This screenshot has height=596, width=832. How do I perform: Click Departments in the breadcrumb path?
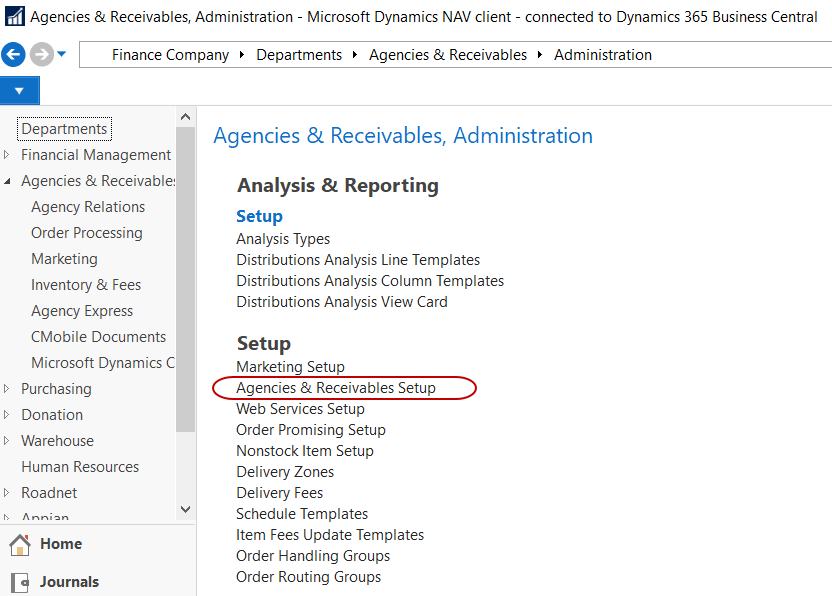coord(299,55)
